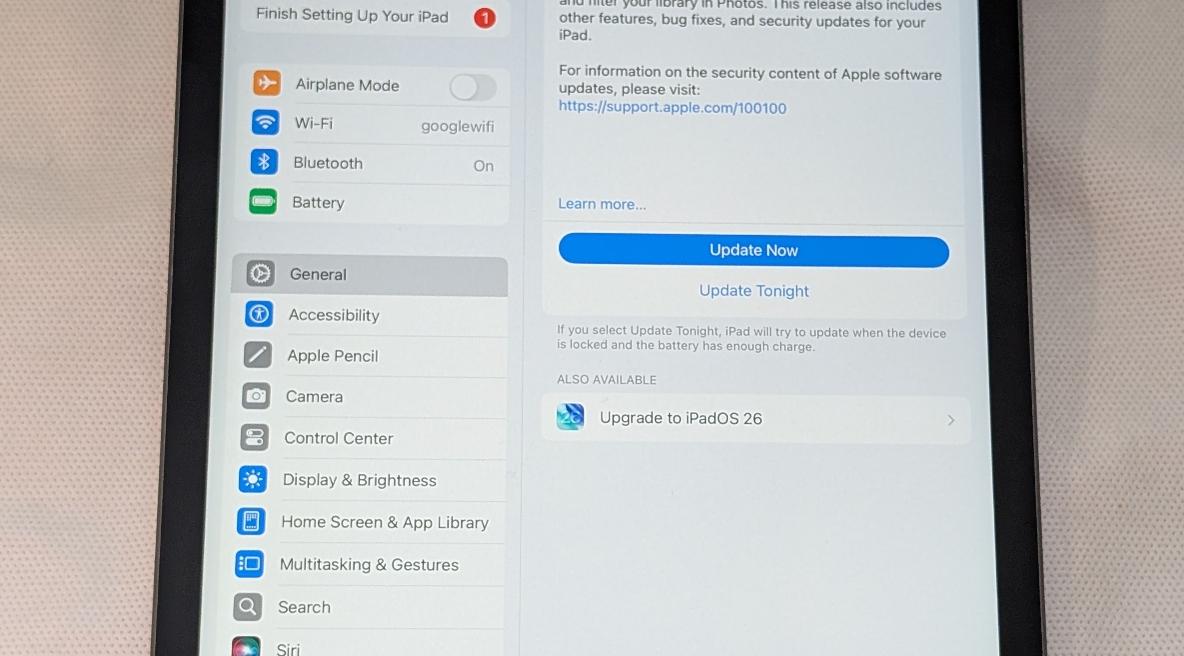Tap the Update Tonight explanation note
The width and height of the screenshot is (1184, 656).
pyautogui.click(x=751, y=339)
